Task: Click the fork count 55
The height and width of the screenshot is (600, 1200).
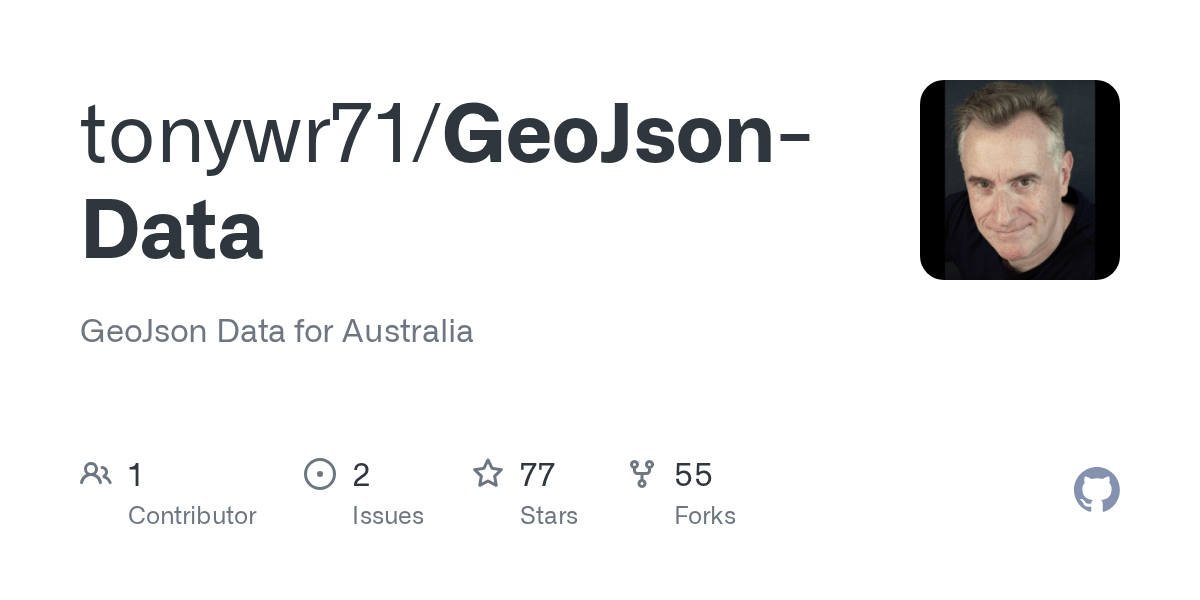Action: pyautogui.click(x=693, y=475)
